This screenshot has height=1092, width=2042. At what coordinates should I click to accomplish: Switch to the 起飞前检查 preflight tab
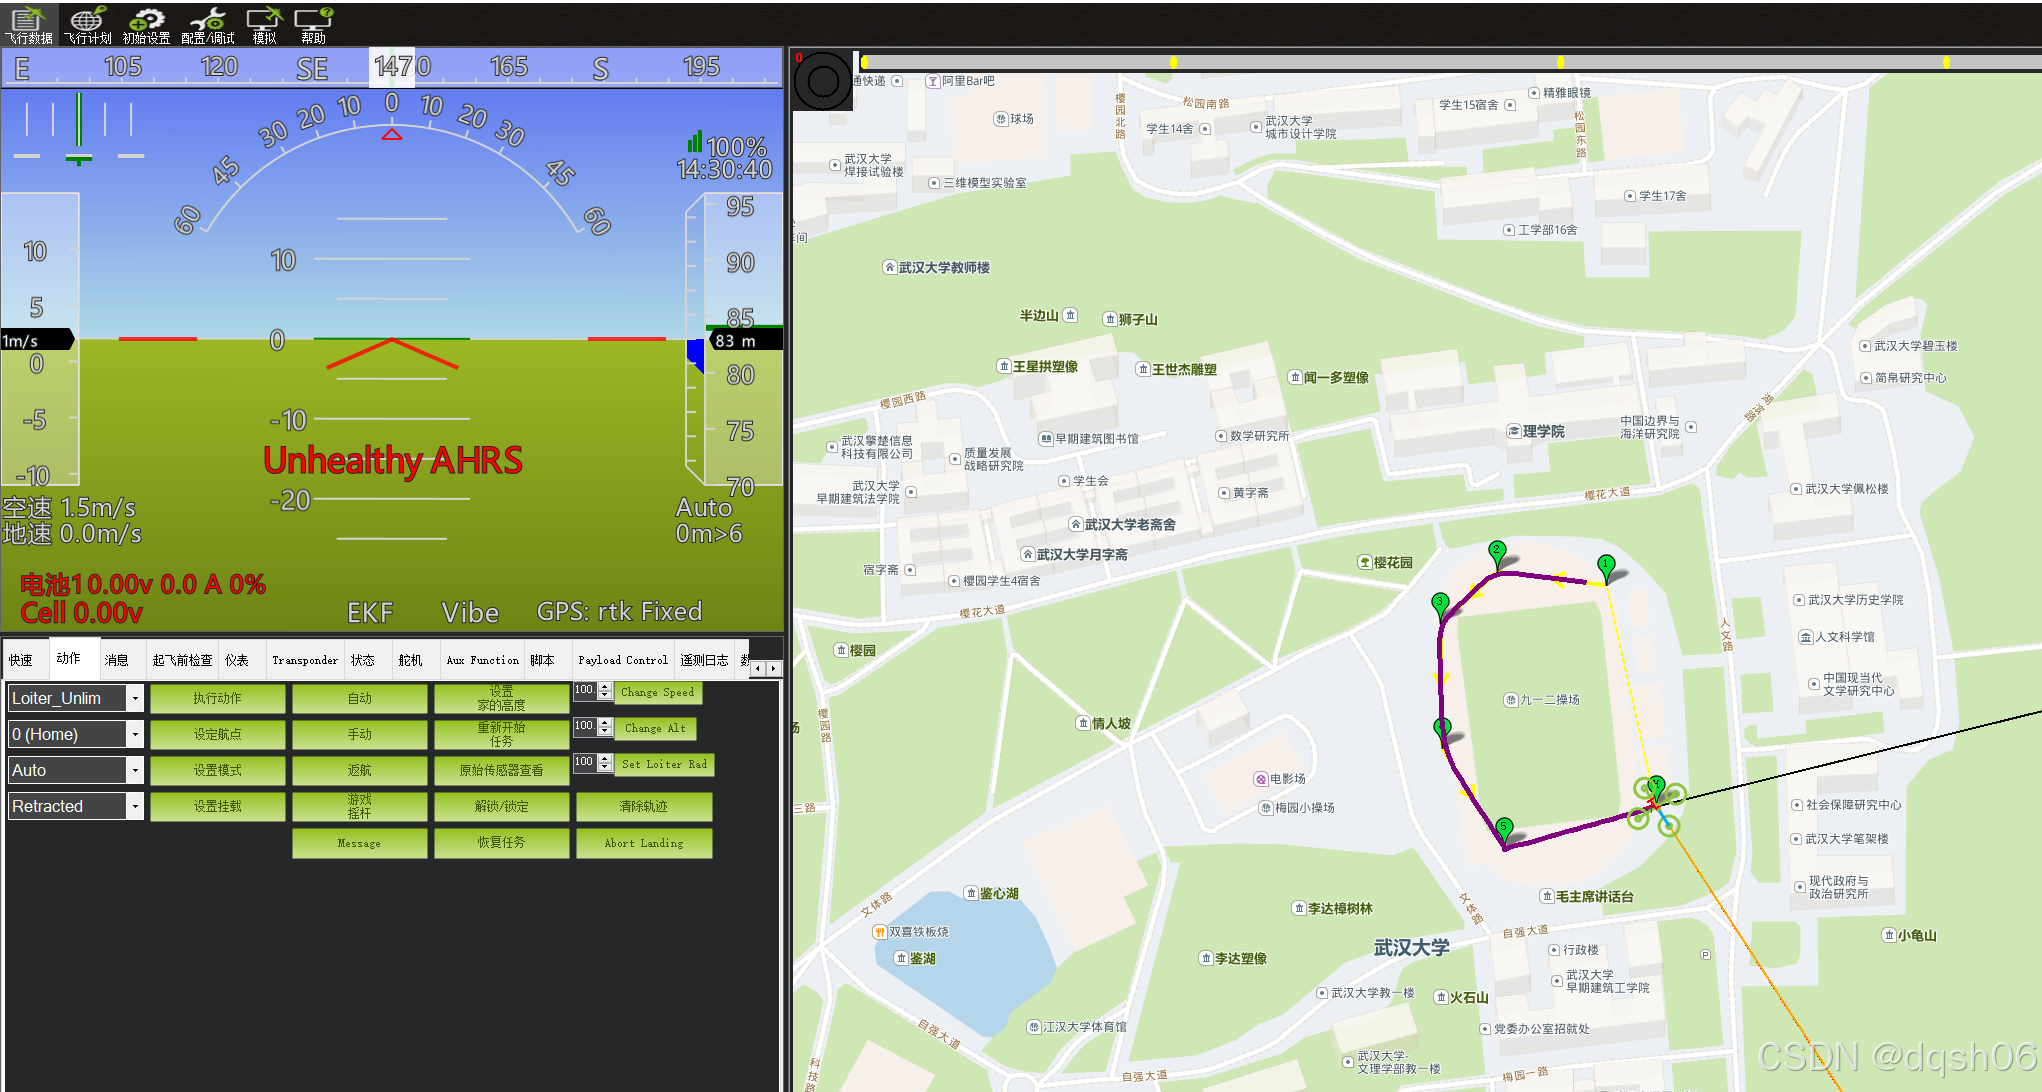(182, 660)
